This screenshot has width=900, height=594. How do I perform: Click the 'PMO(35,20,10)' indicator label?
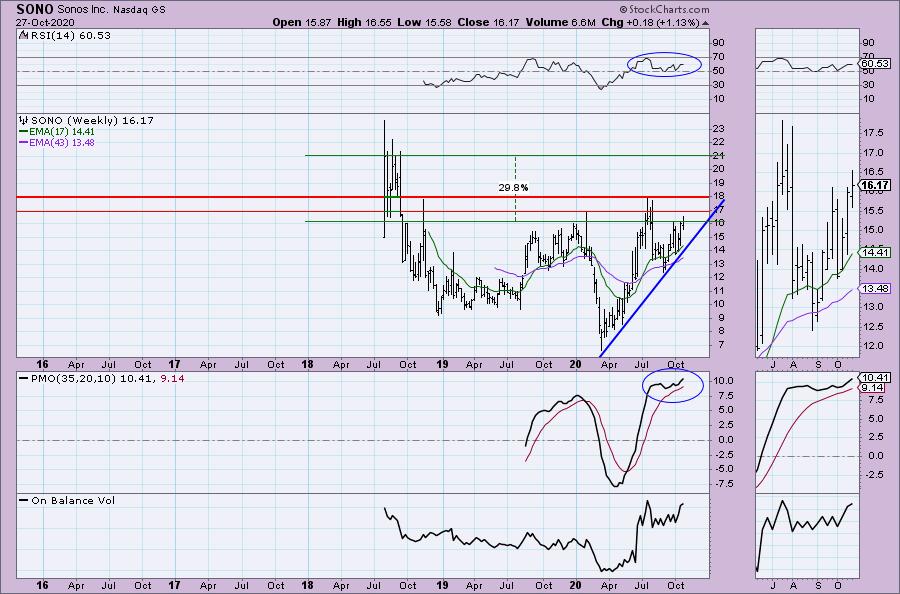(73, 379)
